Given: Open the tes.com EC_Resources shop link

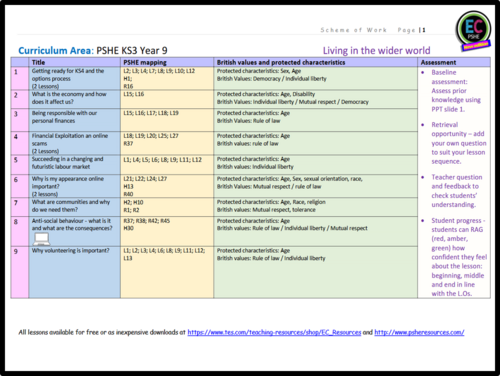Looking at the screenshot, I should click(274, 332).
